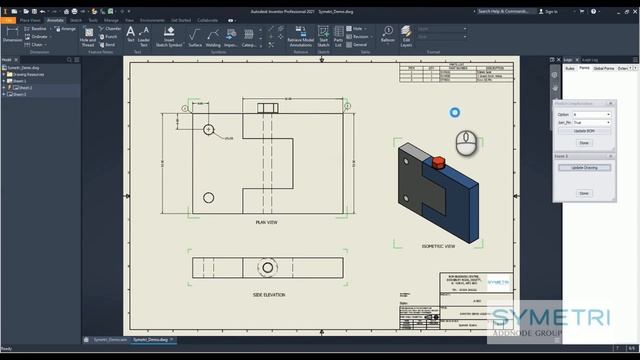Screen dimensions: 640x360
Task: Choose the Ordinate dimension tool
Action: coord(36,37)
